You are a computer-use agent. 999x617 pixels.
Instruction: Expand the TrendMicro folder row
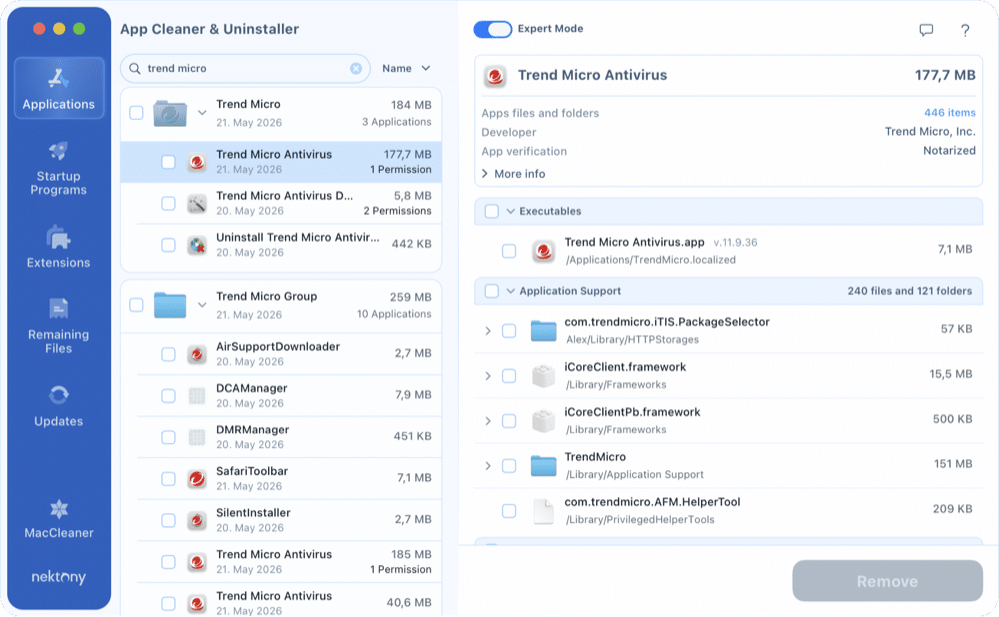click(x=488, y=466)
